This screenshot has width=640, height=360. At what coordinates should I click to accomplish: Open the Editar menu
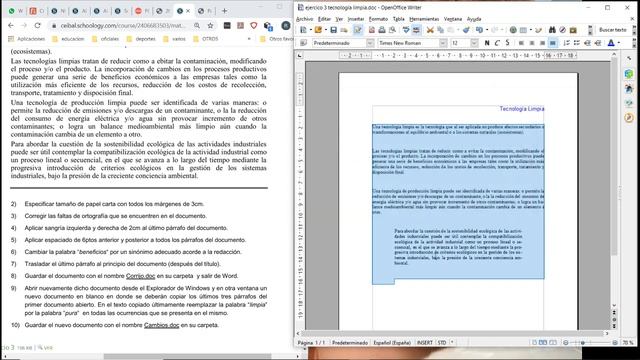pos(324,19)
